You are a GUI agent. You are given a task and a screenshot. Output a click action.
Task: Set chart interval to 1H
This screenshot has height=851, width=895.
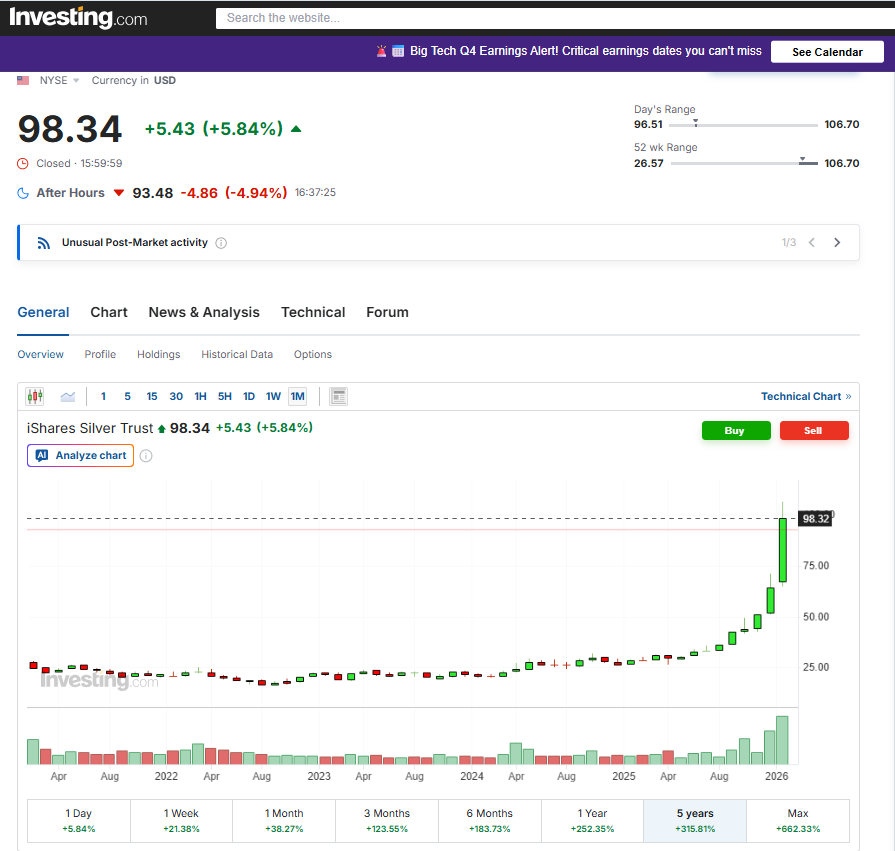pos(200,396)
